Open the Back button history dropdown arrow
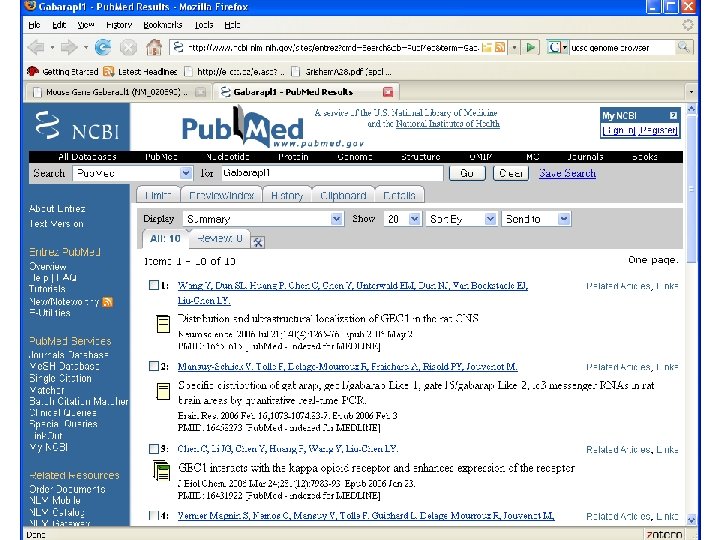Viewport: 720px width, 540px height. pyautogui.click(x=52, y=47)
